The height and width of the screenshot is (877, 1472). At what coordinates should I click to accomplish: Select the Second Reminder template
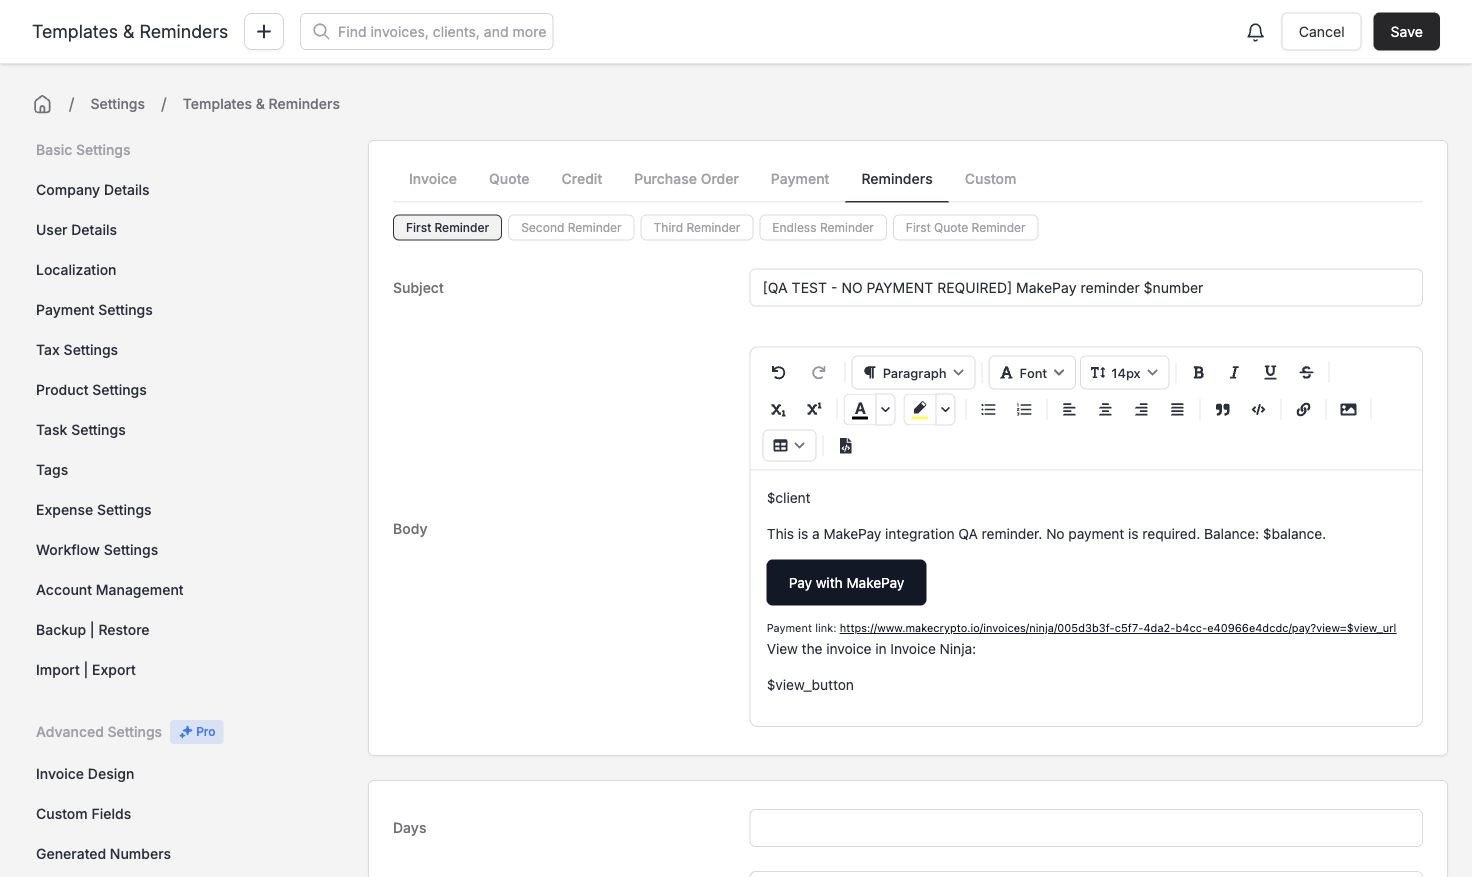coord(571,228)
